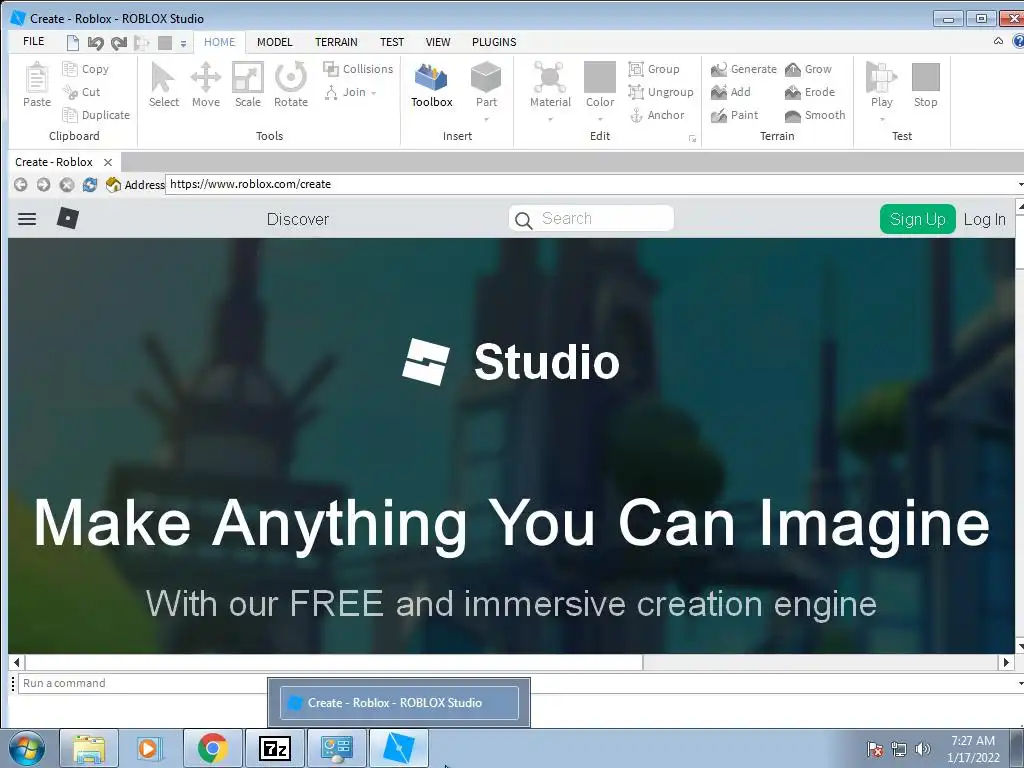Image resolution: width=1024 pixels, height=768 pixels.
Task: Open the Toolbox panel
Action: (x=432, y=85)
